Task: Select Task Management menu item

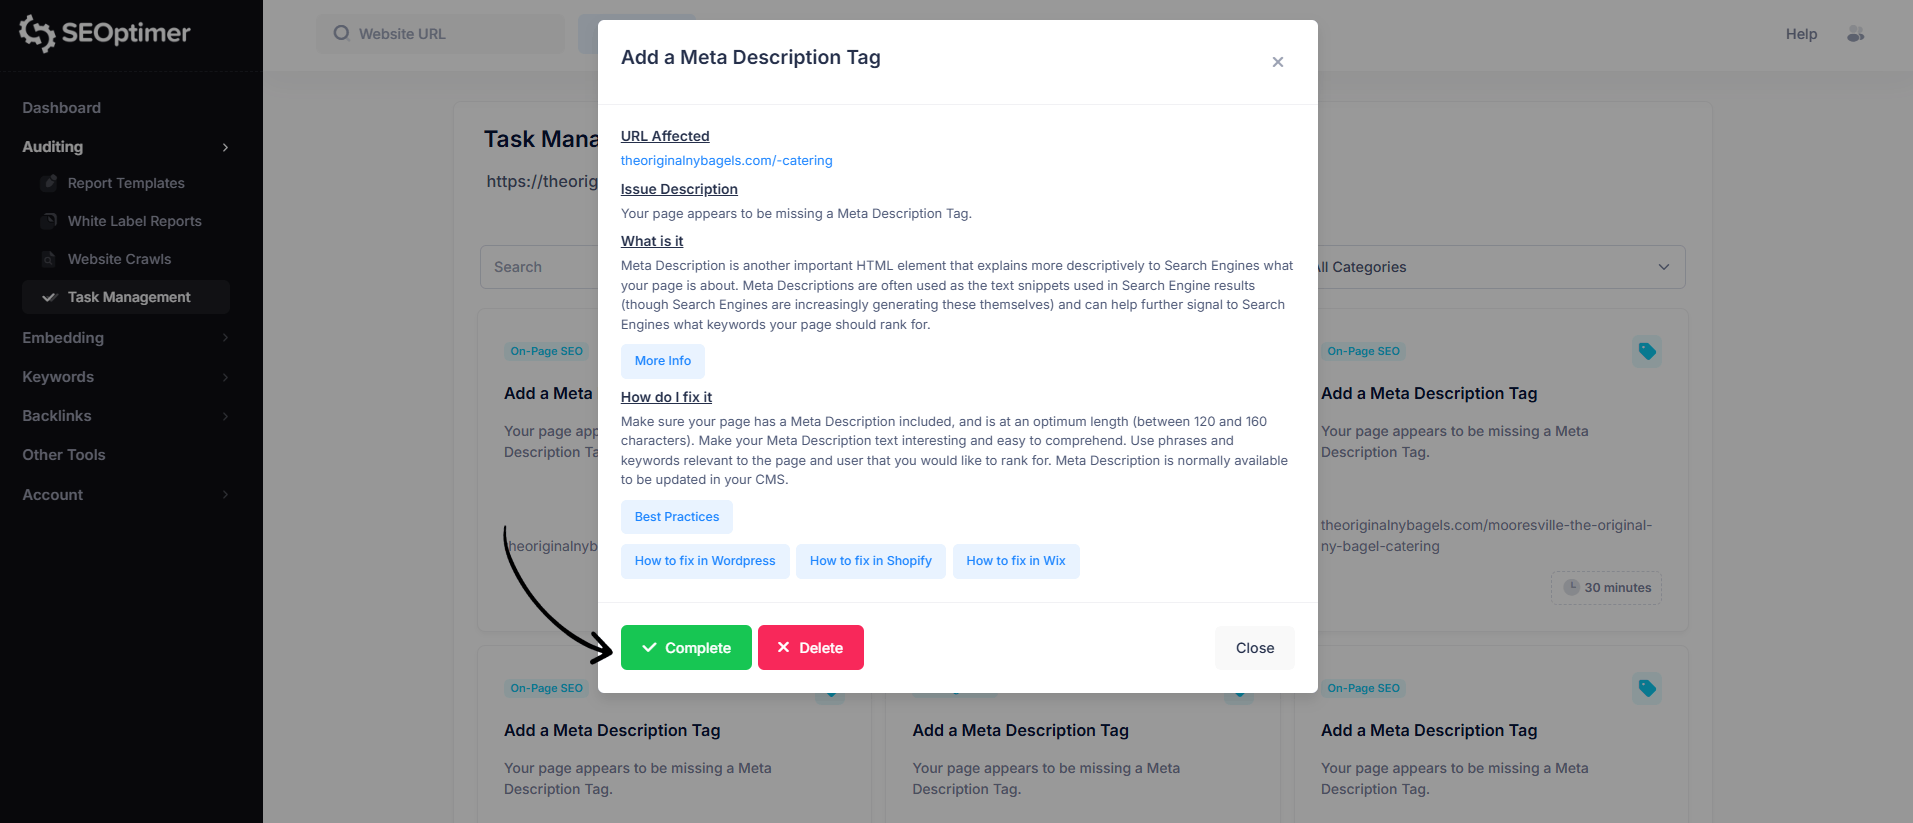Action: (128, 297)
